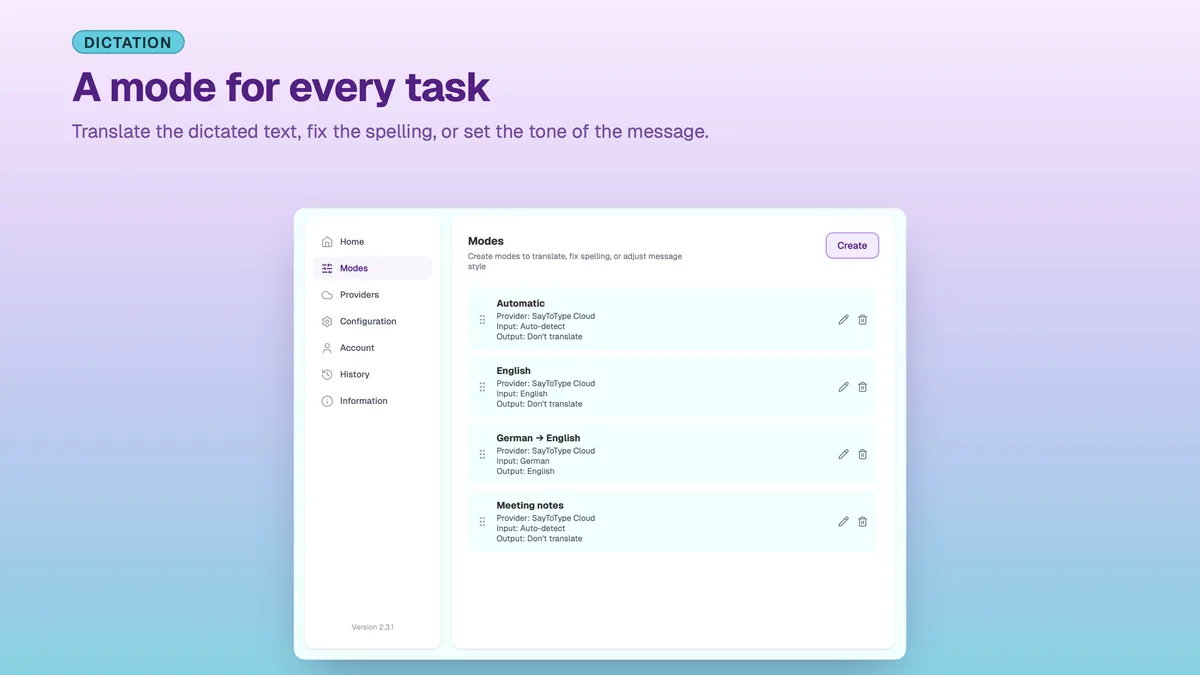1200x675 pixels.
Task: Click 'Output: English' in German → English card
Action: 525,471
